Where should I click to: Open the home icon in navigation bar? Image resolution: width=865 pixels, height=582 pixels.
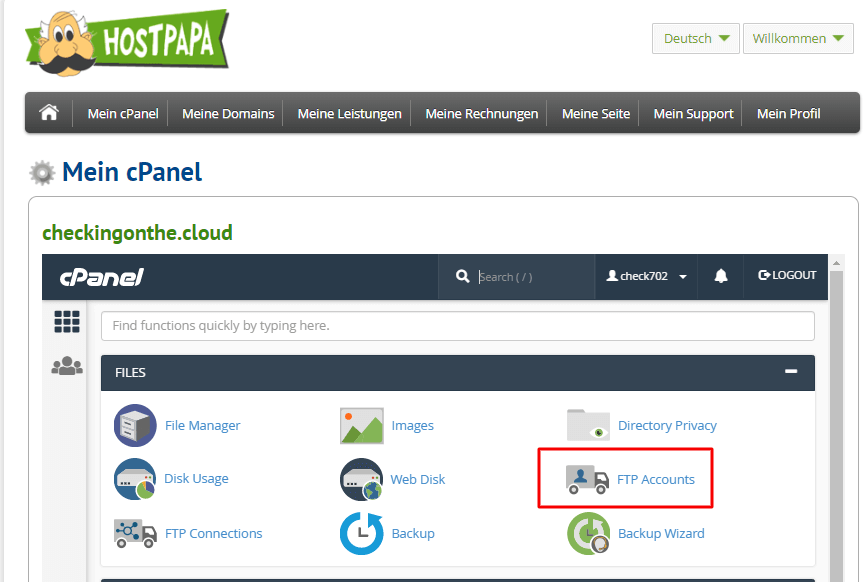(49, 113)
